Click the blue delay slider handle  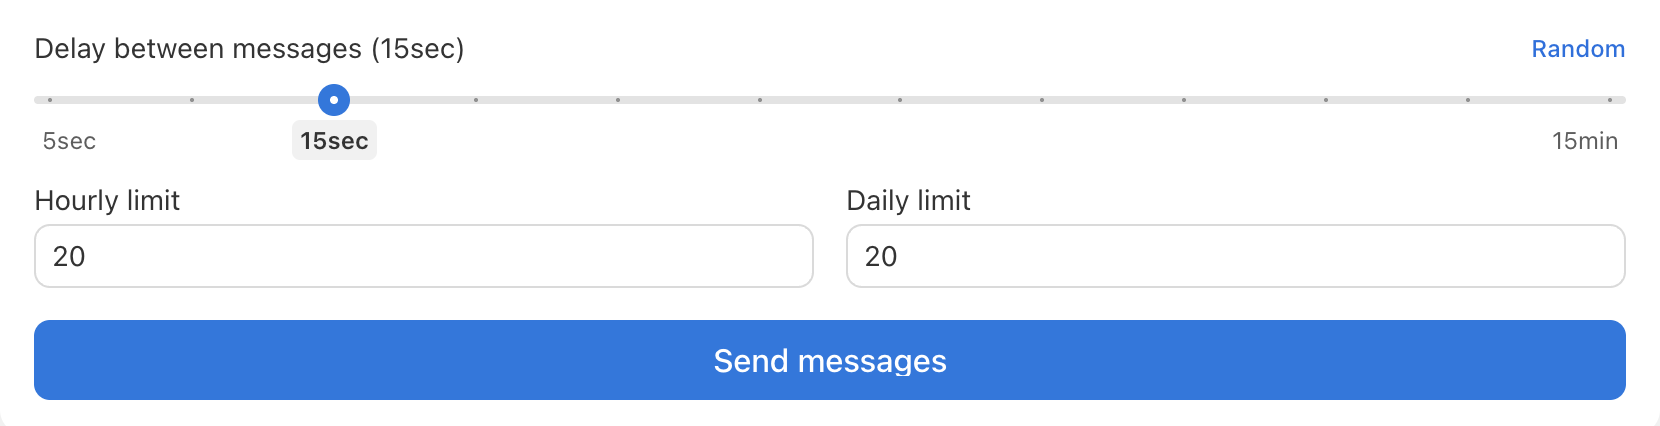[x=334, y=100]
